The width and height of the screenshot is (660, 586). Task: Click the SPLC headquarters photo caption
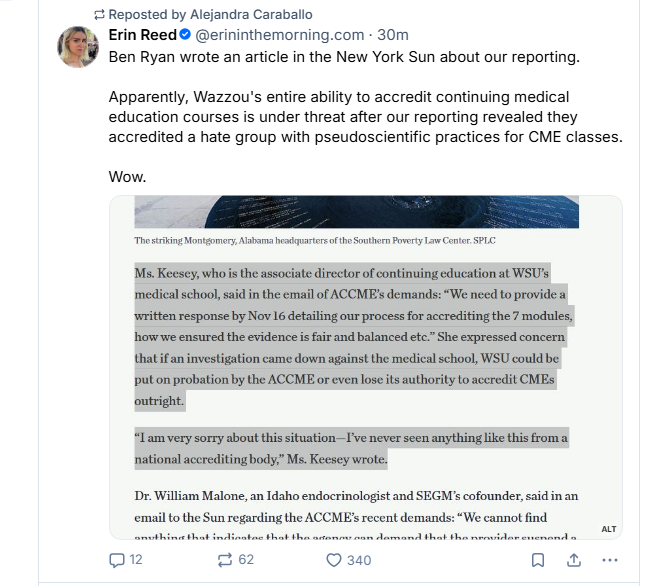[315, 241]
